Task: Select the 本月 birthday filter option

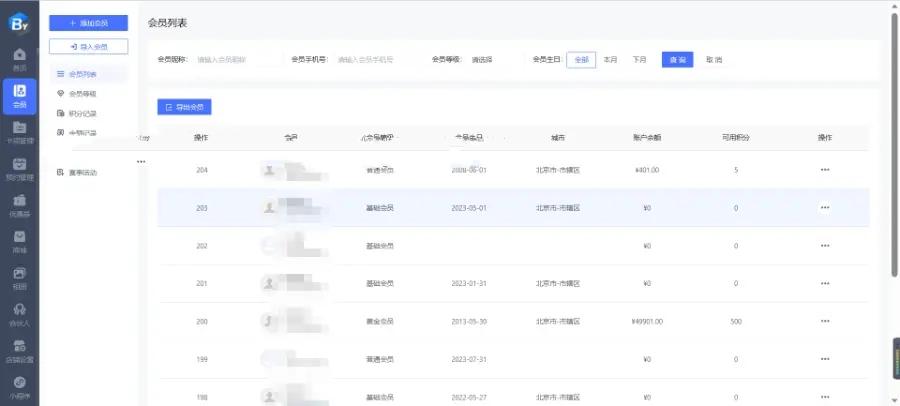Action: tap(610, 60)
